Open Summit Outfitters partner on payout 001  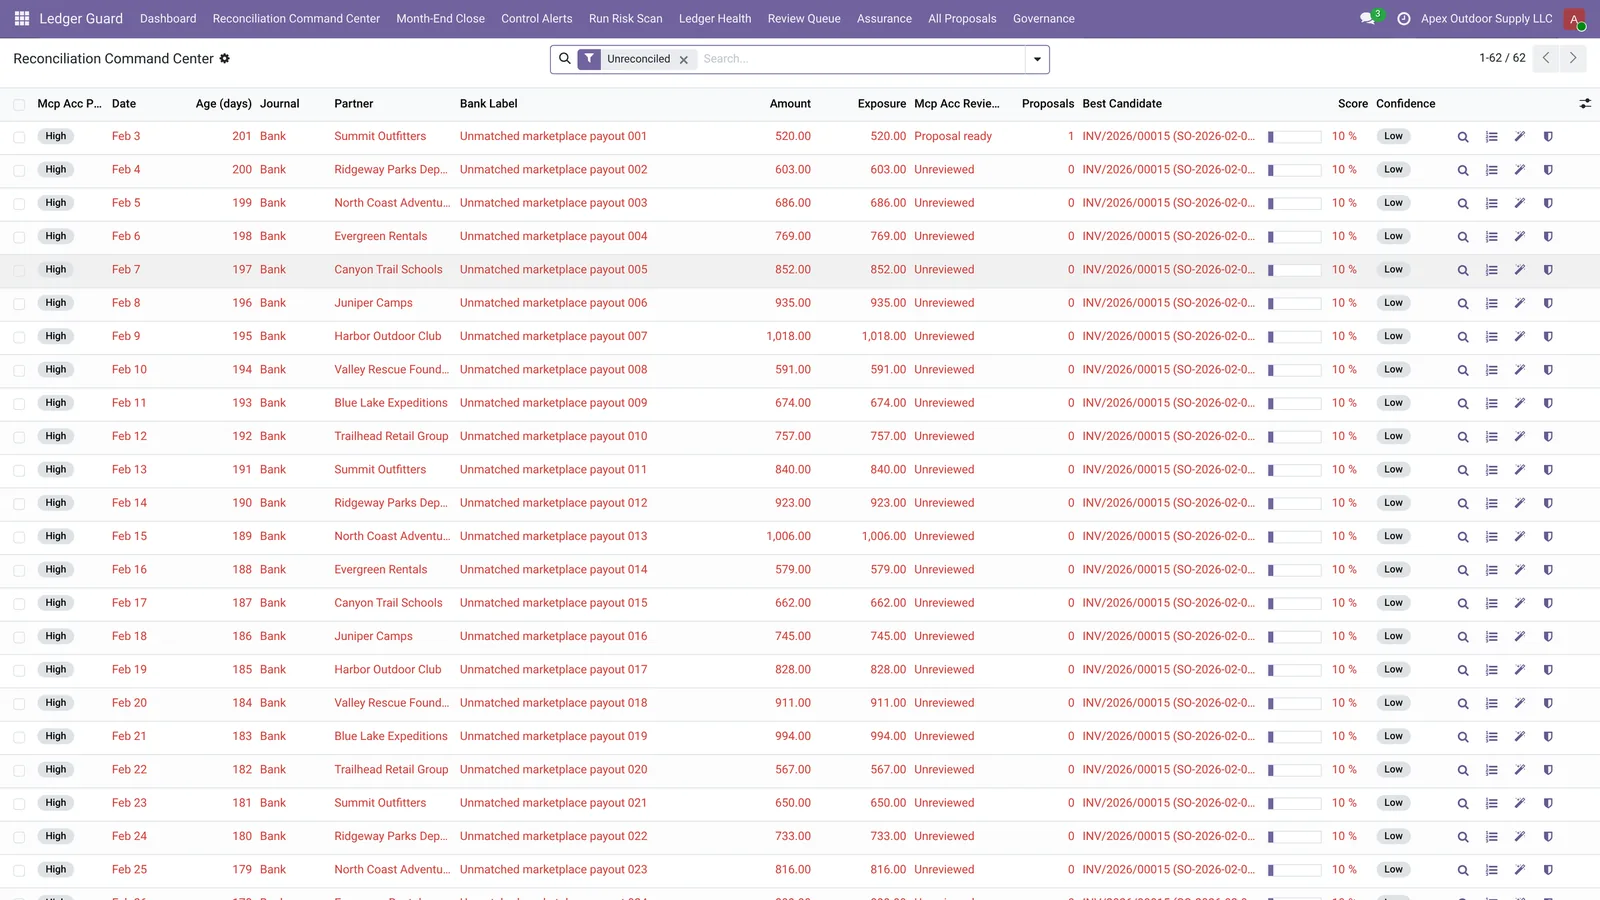coord(380,137)
